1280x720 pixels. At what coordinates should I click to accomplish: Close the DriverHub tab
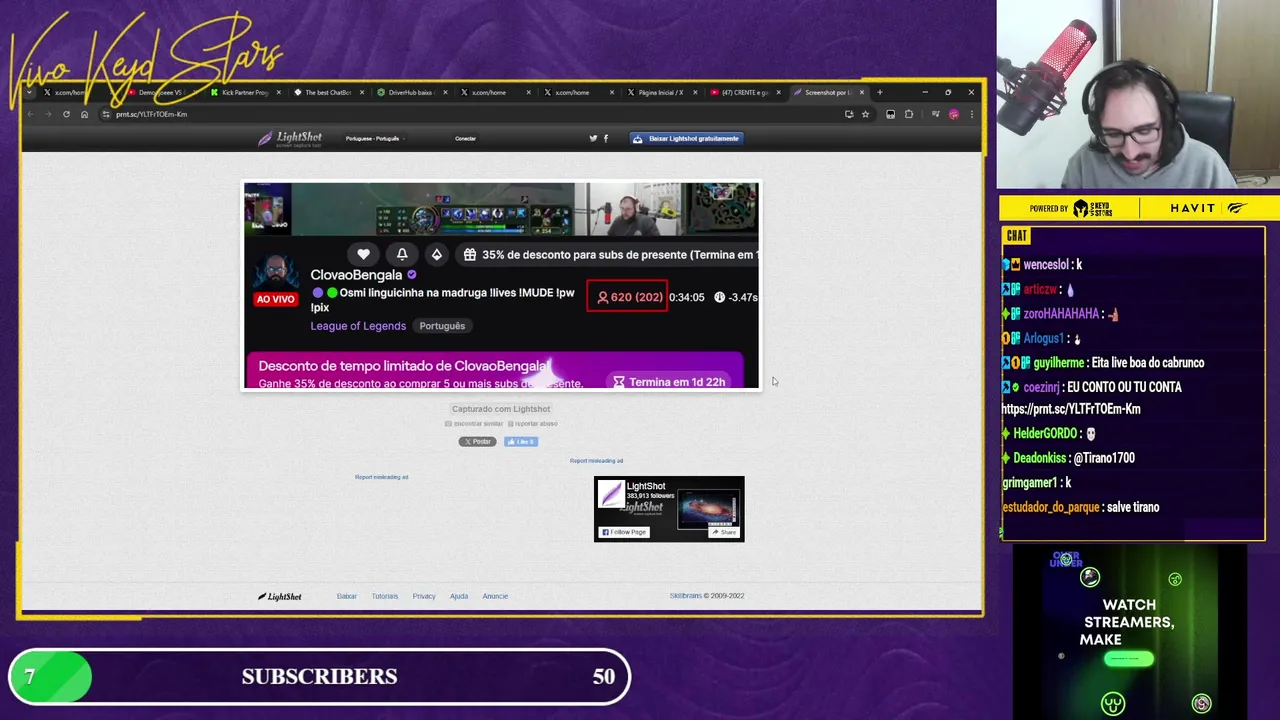click(x=445, y=92)
